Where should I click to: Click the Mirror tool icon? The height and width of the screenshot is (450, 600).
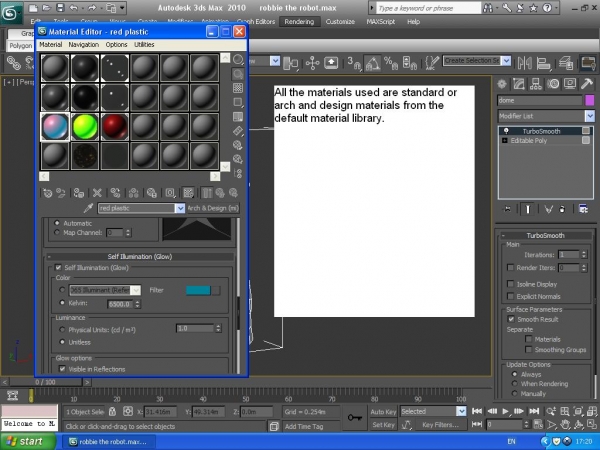click(525, 63)
